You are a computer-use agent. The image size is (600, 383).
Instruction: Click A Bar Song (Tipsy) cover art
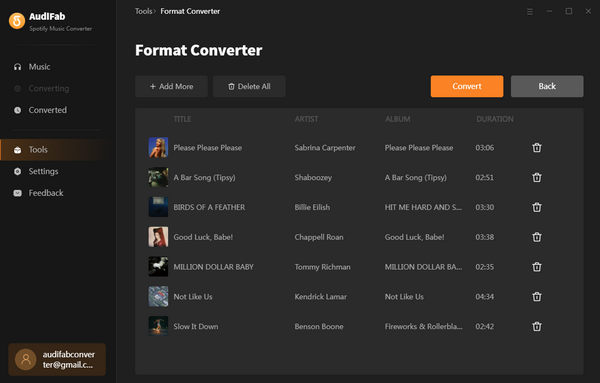[158, 178]
